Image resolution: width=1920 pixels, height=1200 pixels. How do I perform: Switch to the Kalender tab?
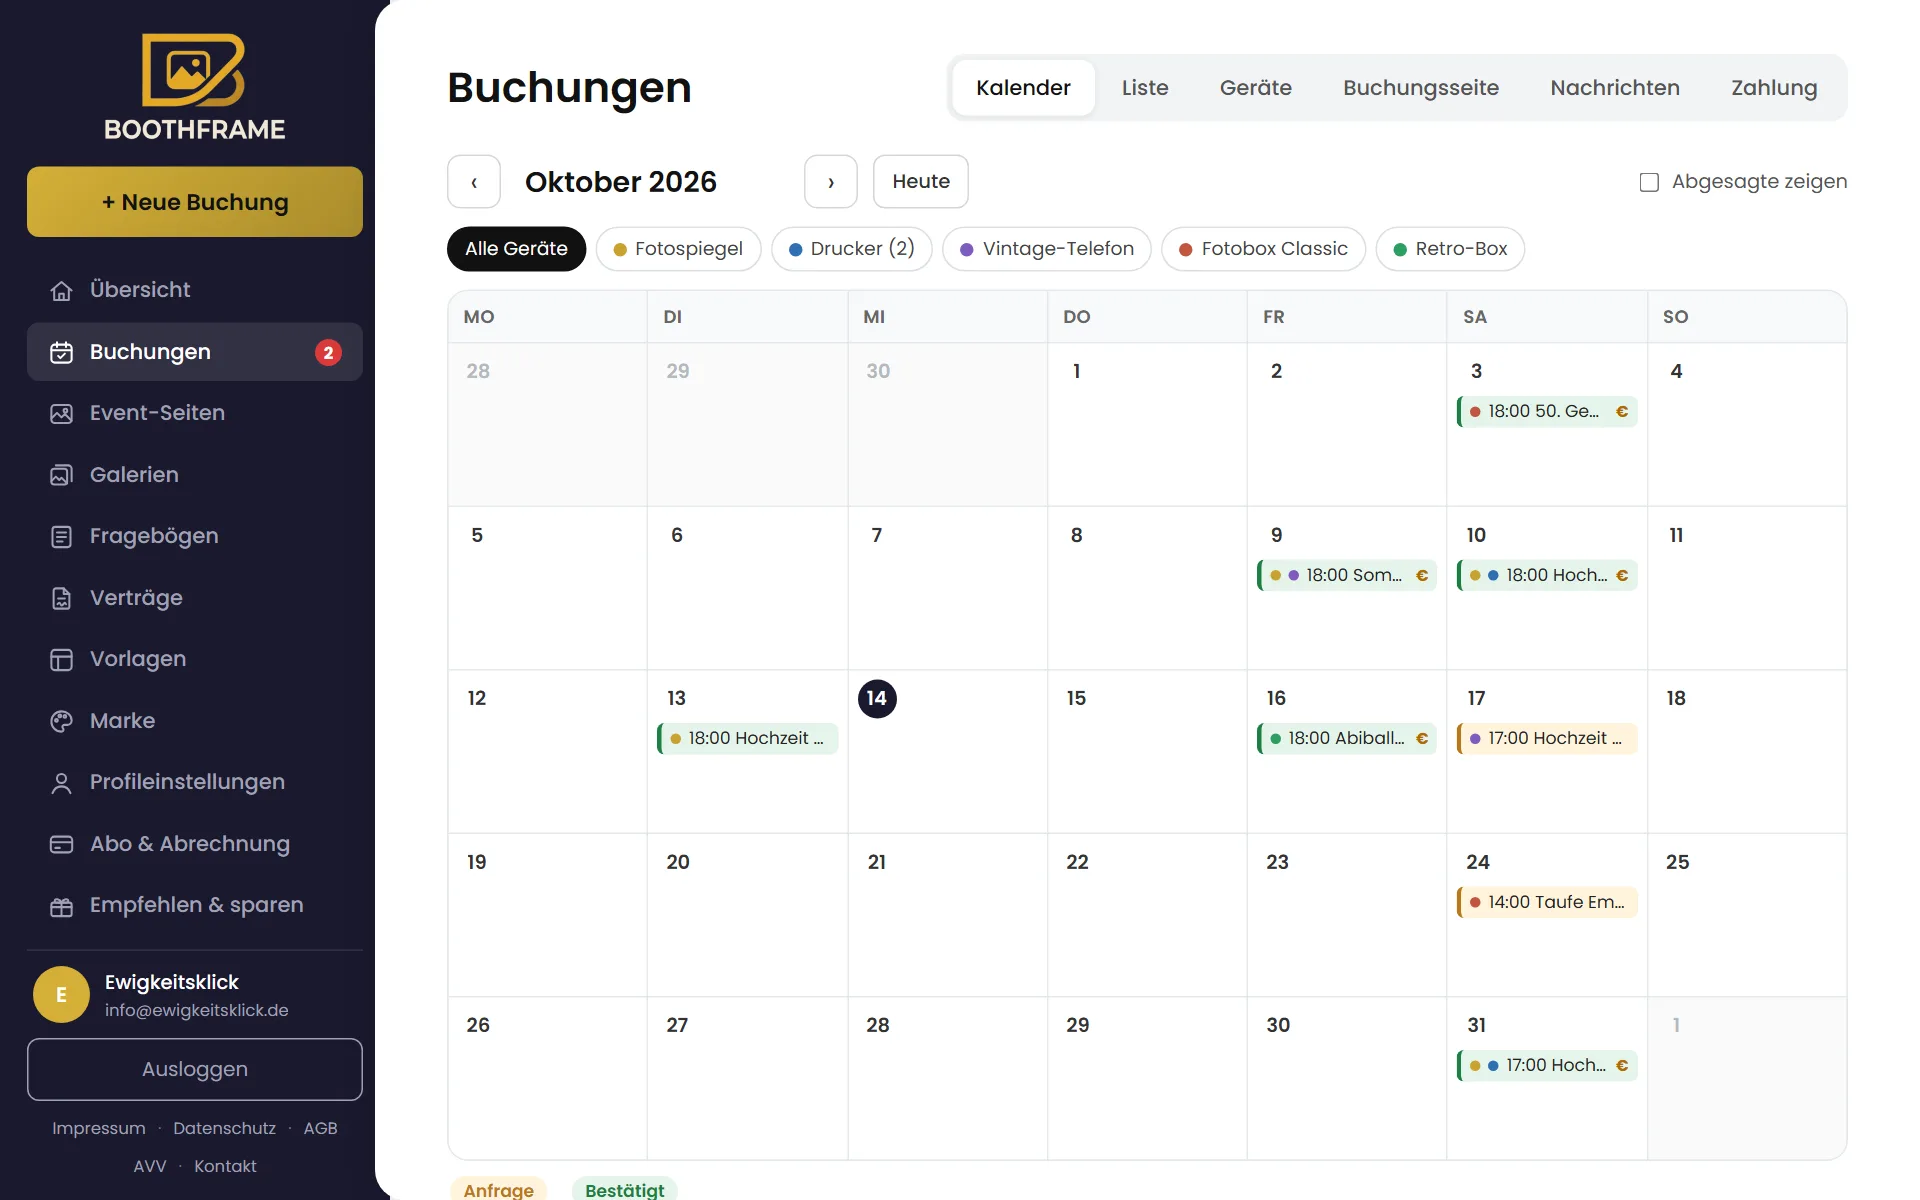pos(1023,88)
